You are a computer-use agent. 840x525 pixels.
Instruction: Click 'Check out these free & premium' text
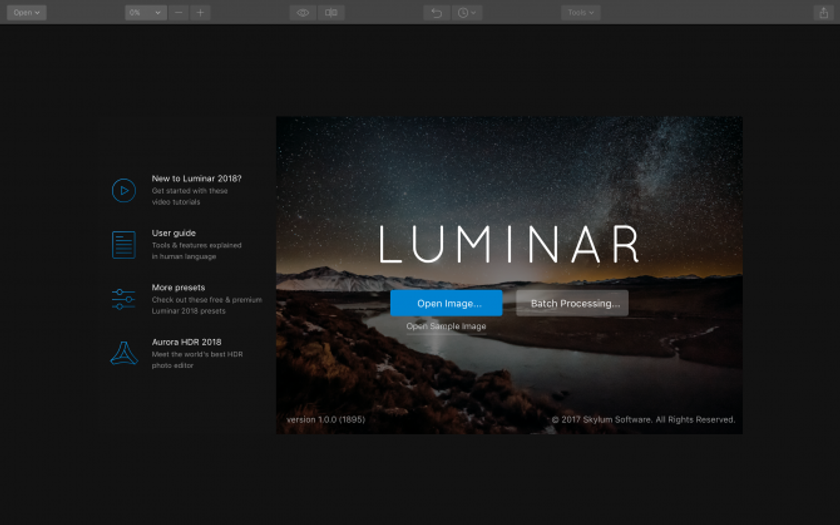pos(207,300)
